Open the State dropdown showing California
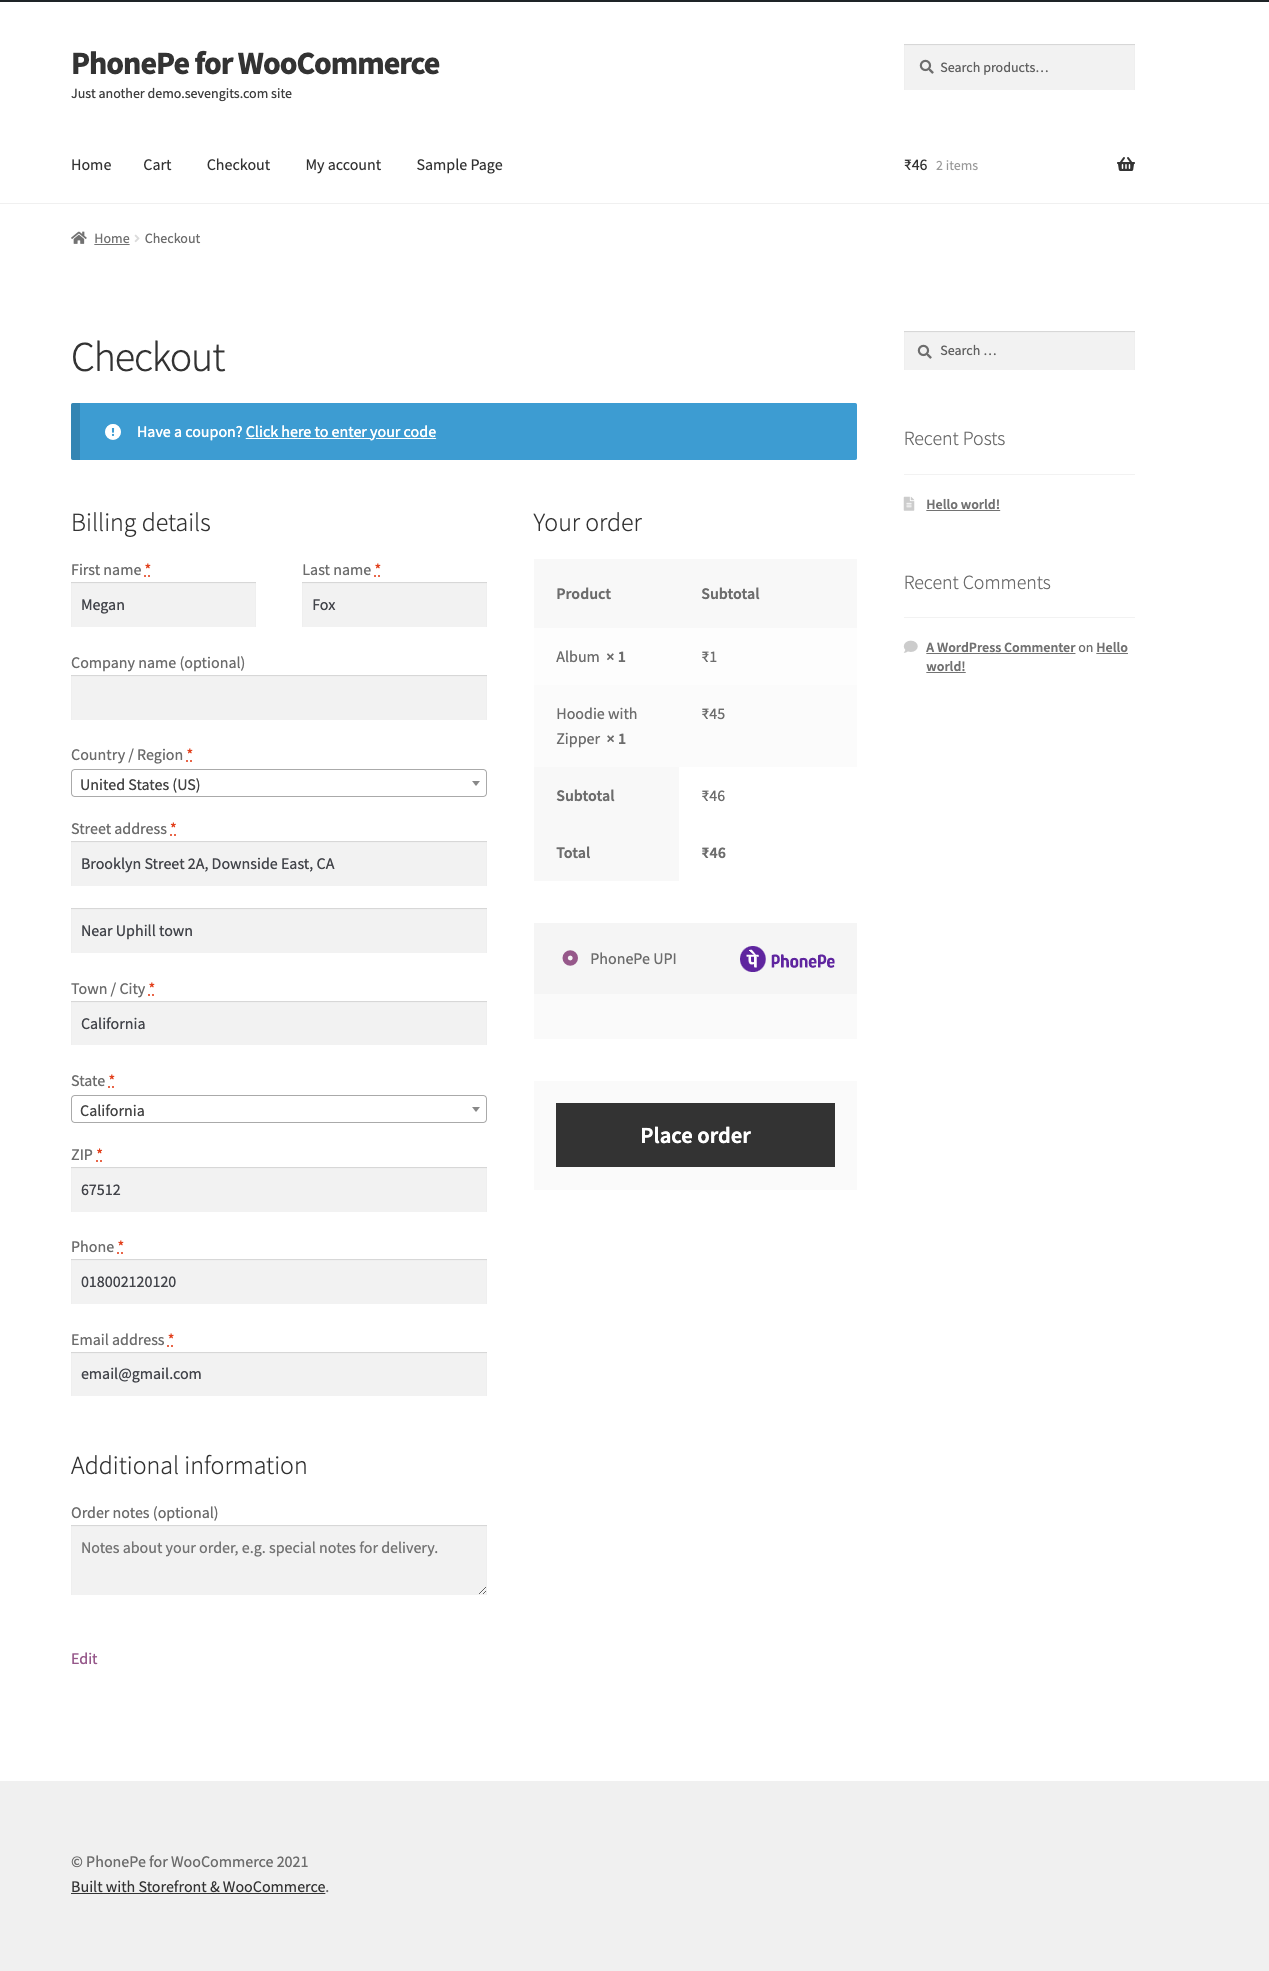The width and height of the screenshot is (1269, 1971). (x=279, y=1110)
